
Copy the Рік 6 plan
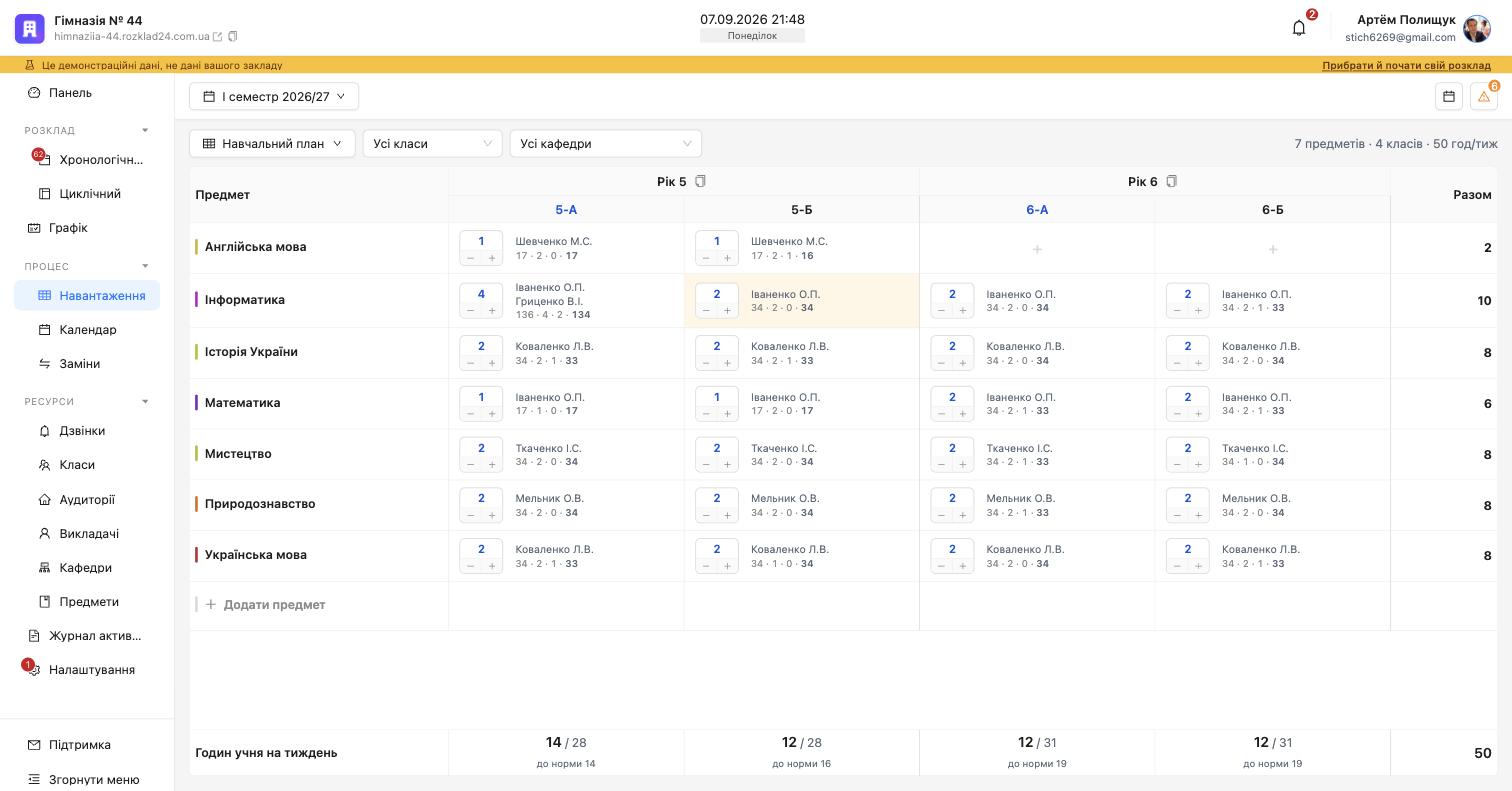tap(1171, 181)
